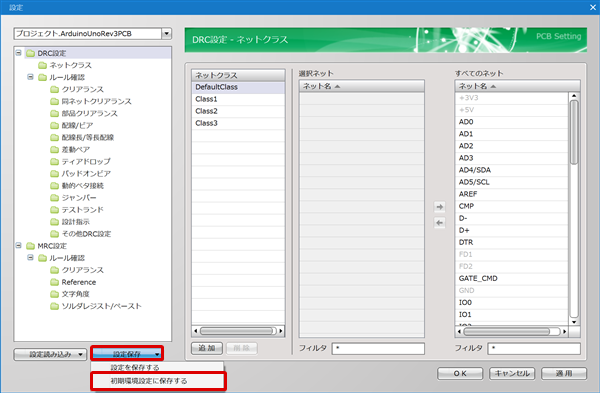
Task: Open the 設定保存 dropdown button
Action: point(127,354)
